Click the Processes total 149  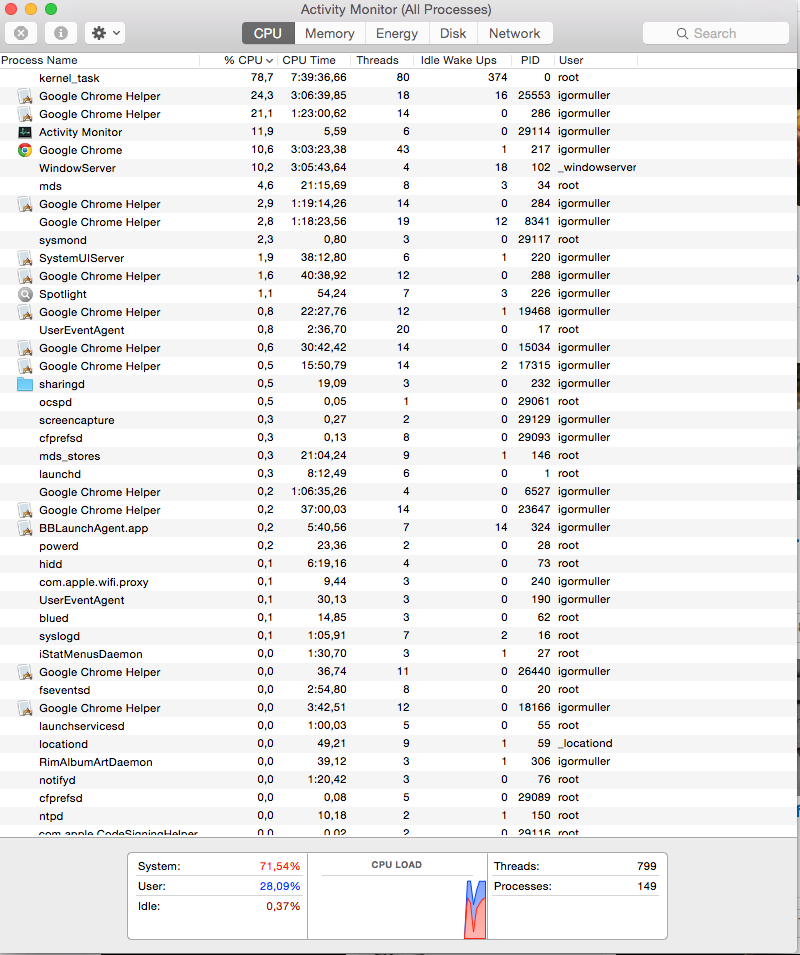click(x=647, y=886)
